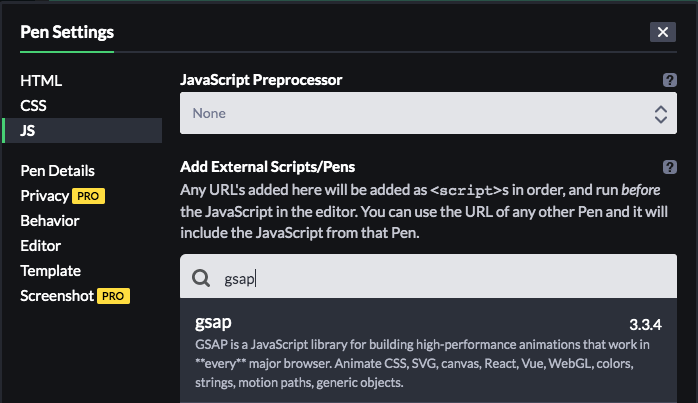Show the Editor settings section
698x403 pixels.
click(40, 246)
